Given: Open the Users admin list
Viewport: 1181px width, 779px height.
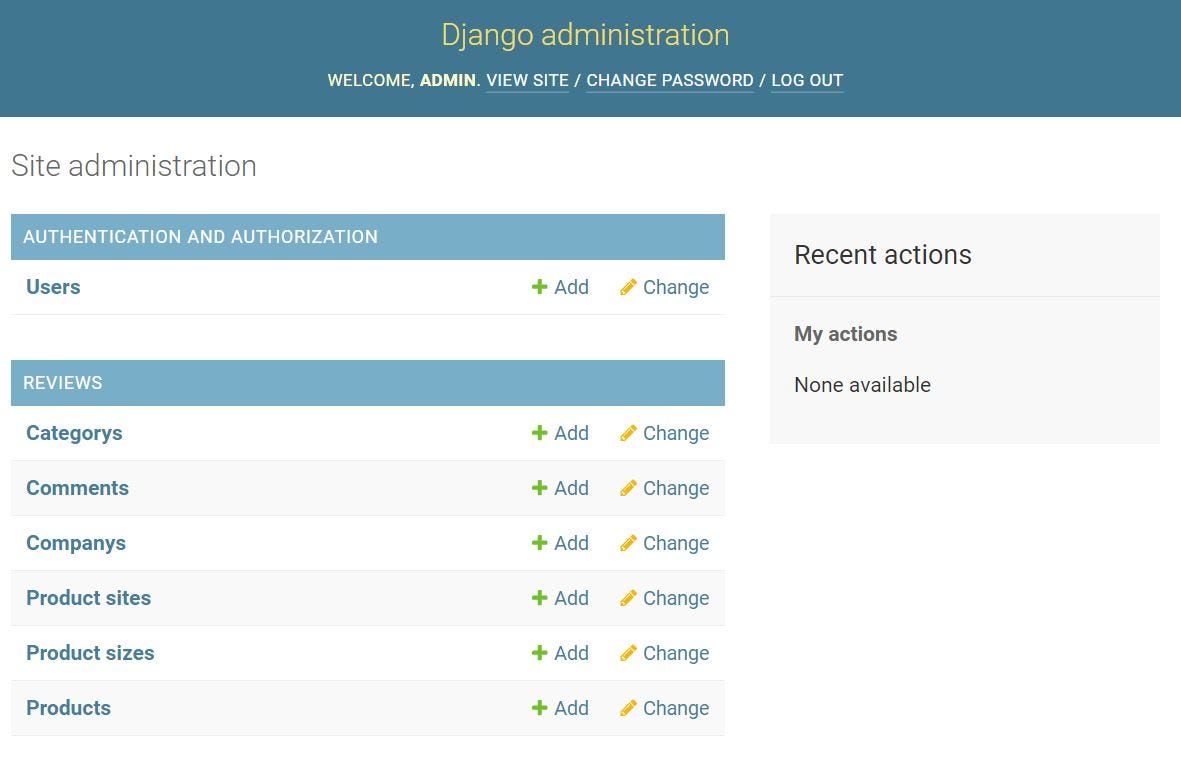Looking at the screenshot, I should tap(52, 287).
